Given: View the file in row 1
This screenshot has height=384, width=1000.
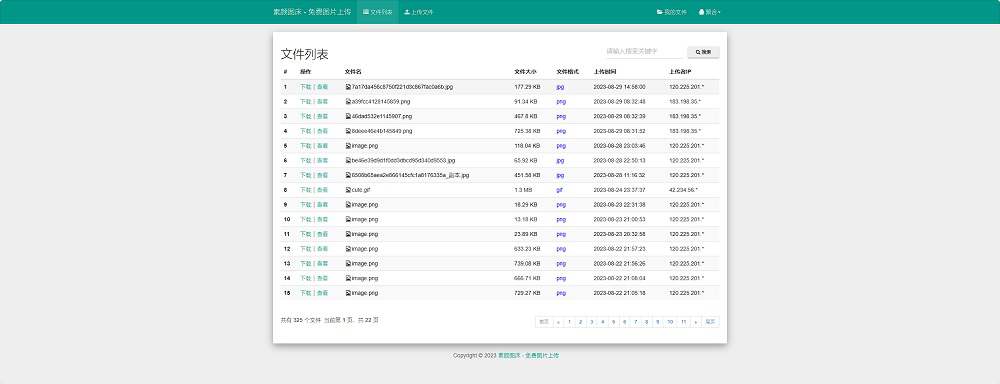Looking at the screenshot, I should point(323,87).
